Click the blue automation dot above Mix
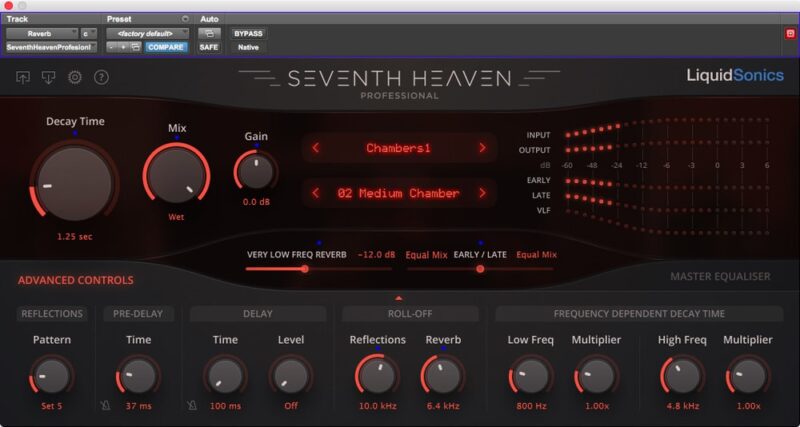The width and height of the screenshot is (800, 427). pyautogui.click(x=177, y=138)
